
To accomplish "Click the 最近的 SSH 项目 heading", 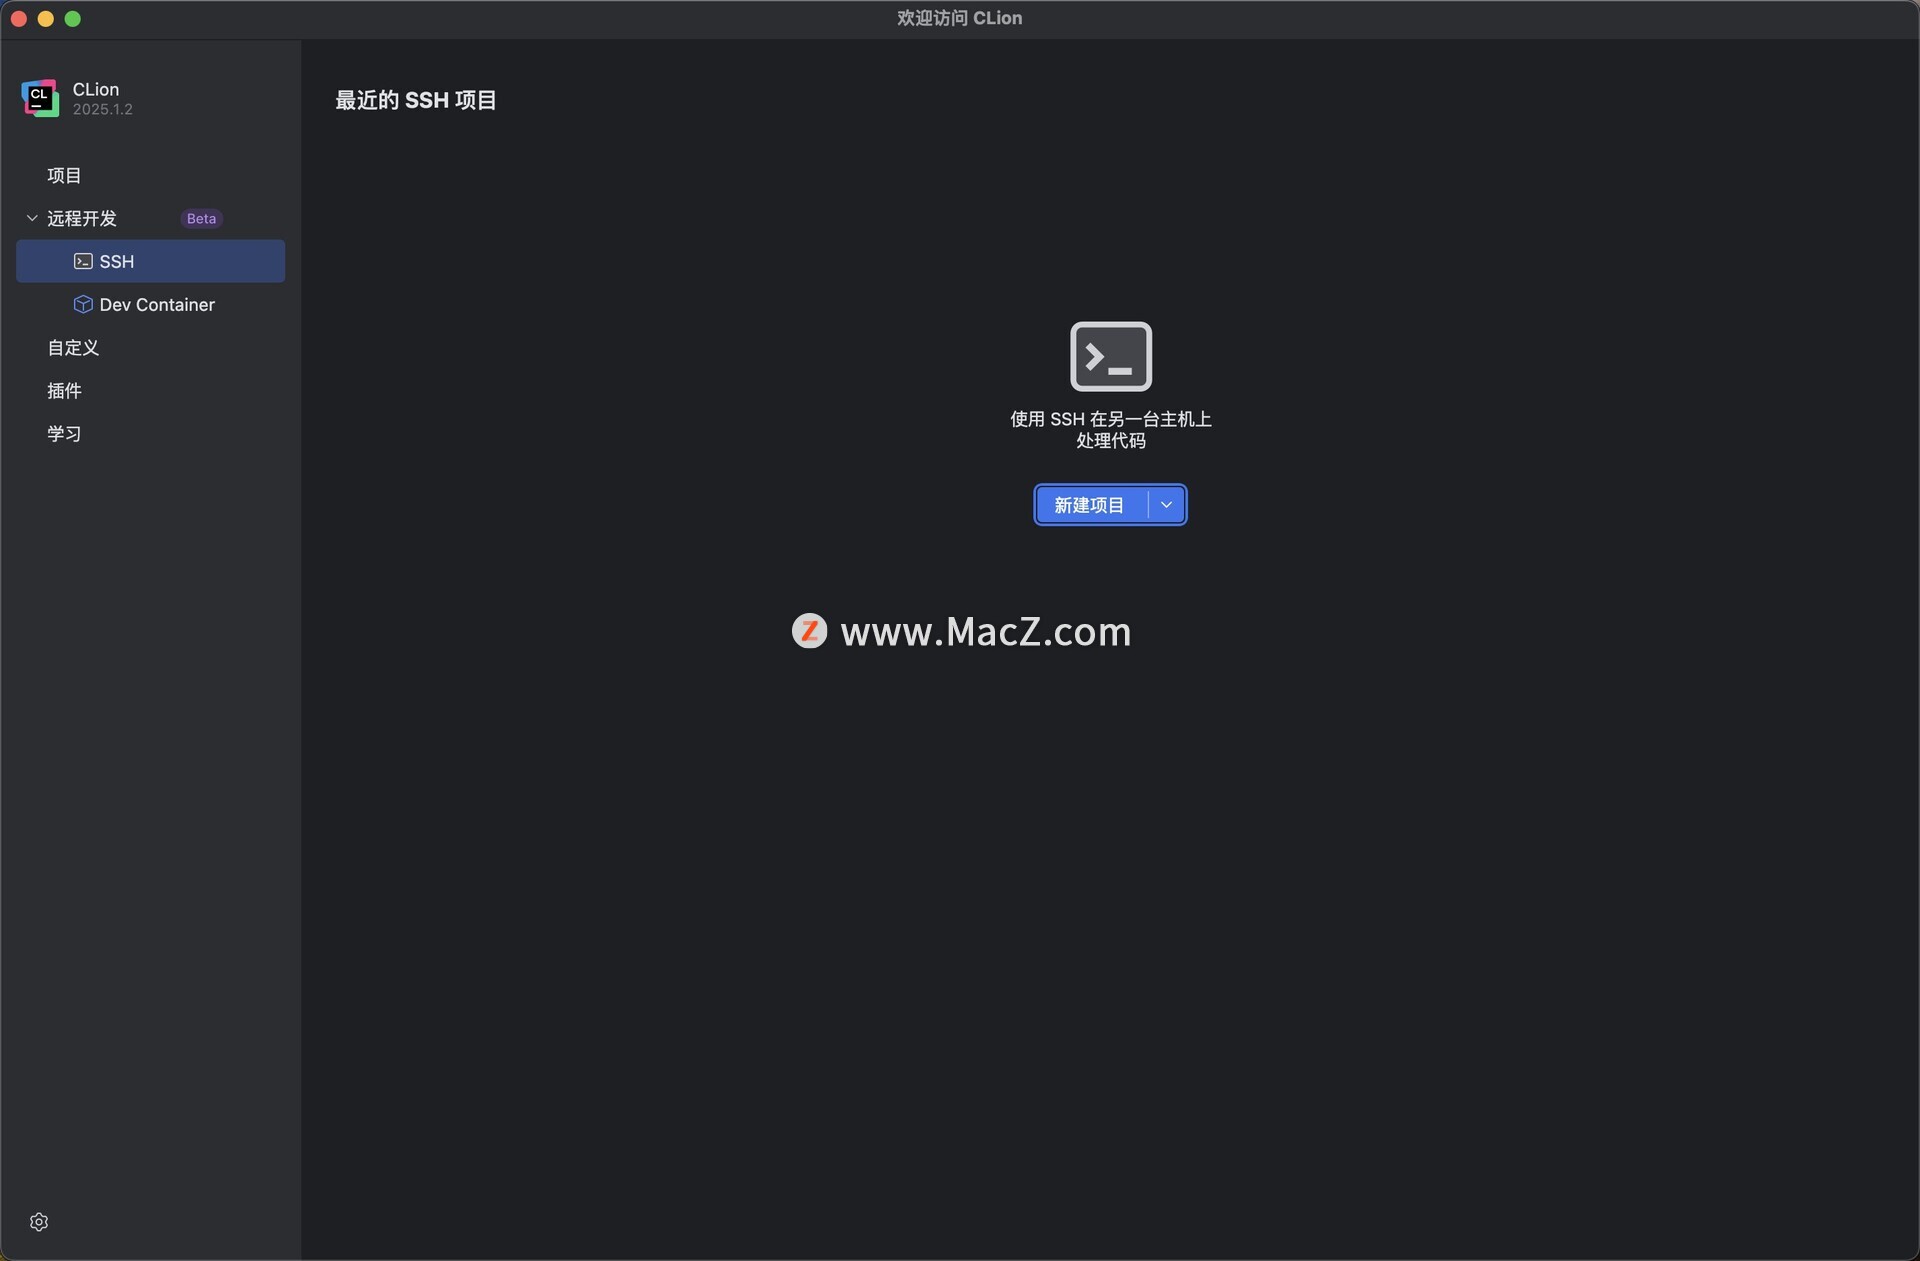I will (416, 100).
